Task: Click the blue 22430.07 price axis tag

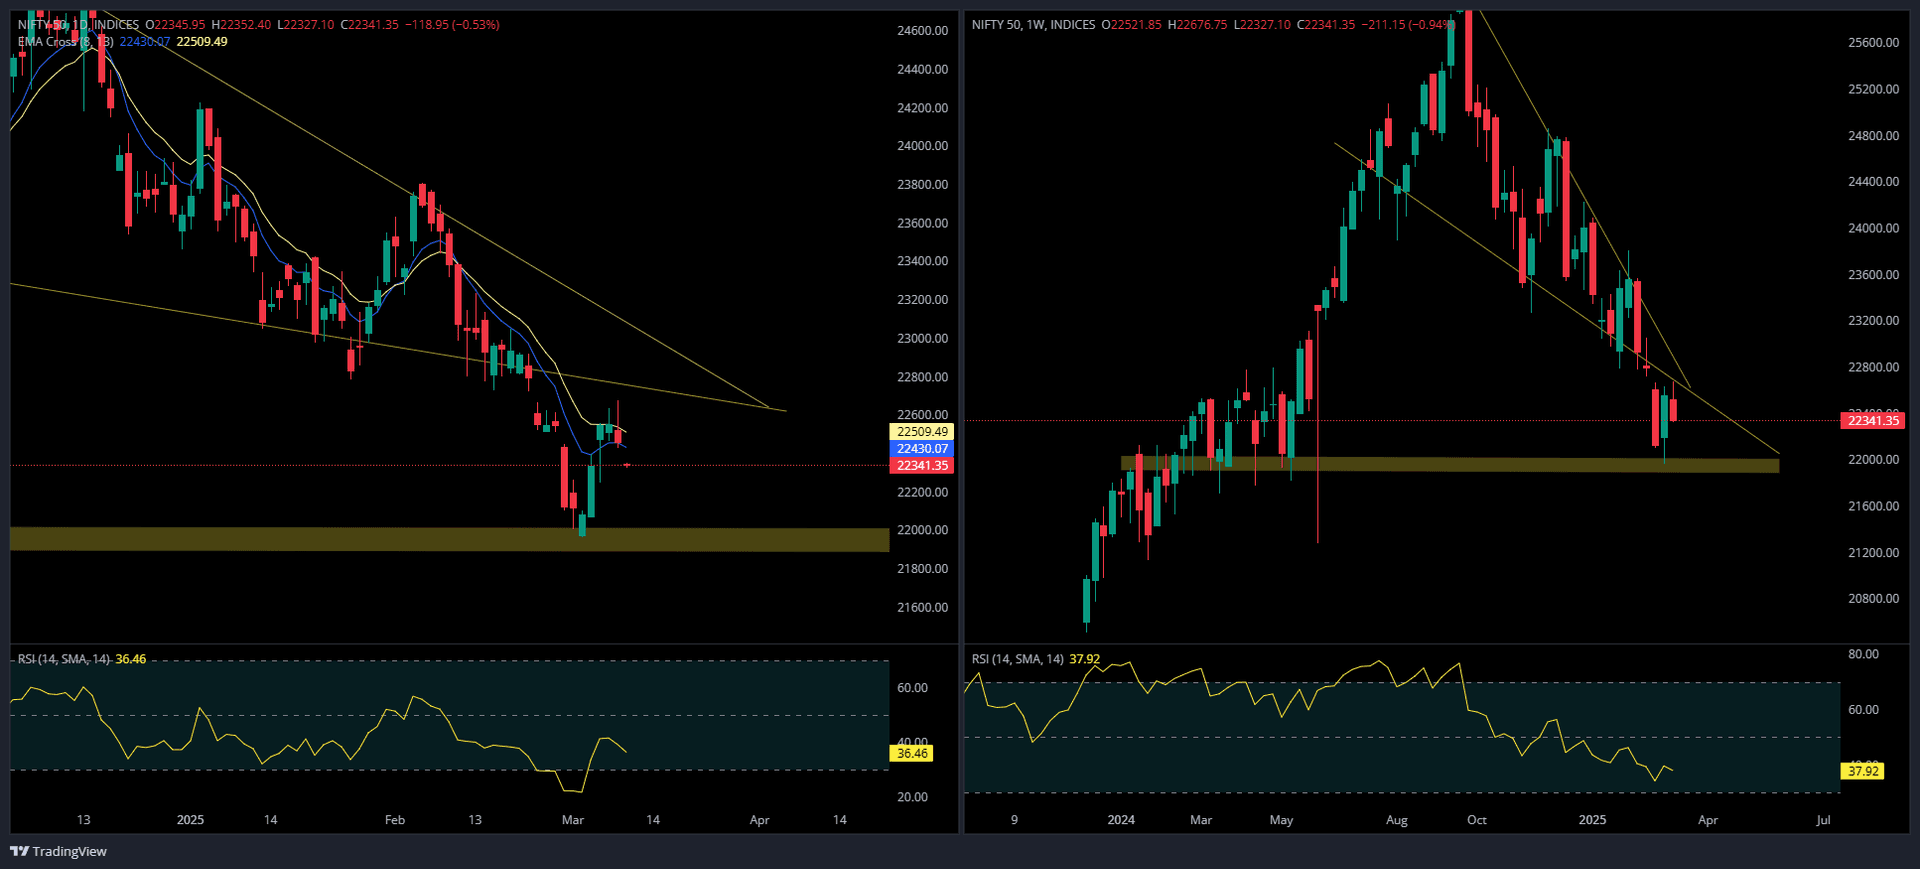Action: pyautogui.click(x=922, y=449)
